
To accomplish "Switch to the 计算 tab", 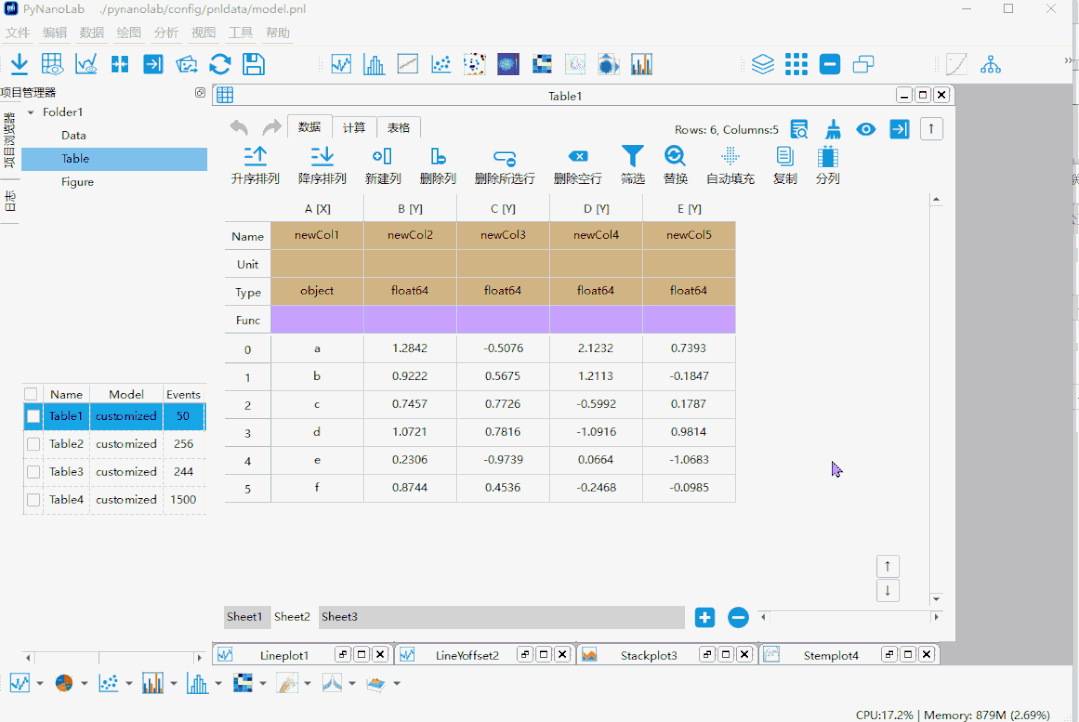I will point(354,127).
